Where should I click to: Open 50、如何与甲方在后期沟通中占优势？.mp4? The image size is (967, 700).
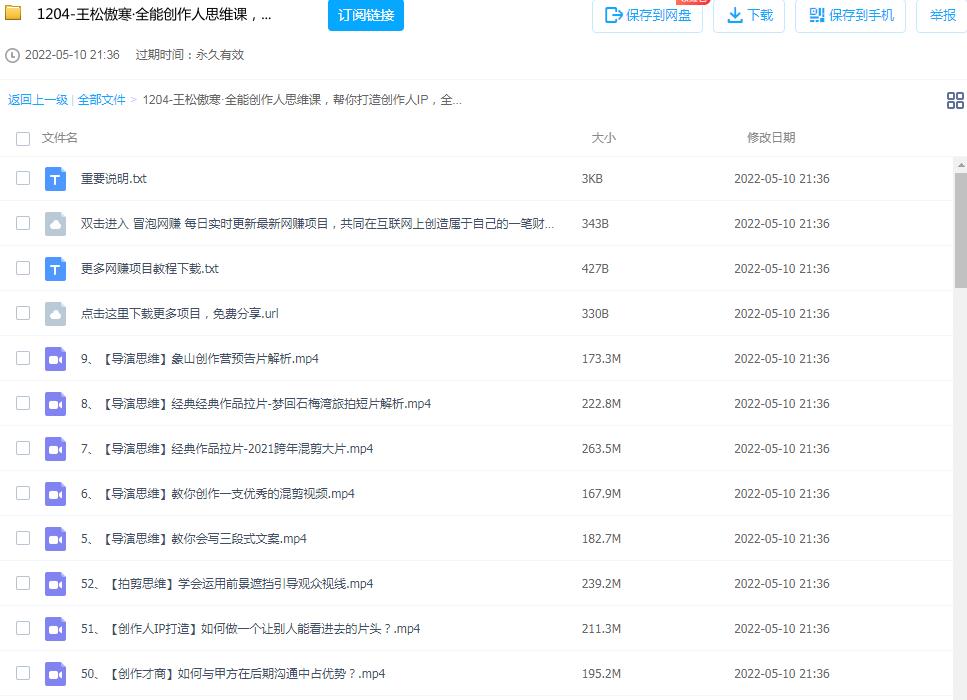tap(233, 674)
